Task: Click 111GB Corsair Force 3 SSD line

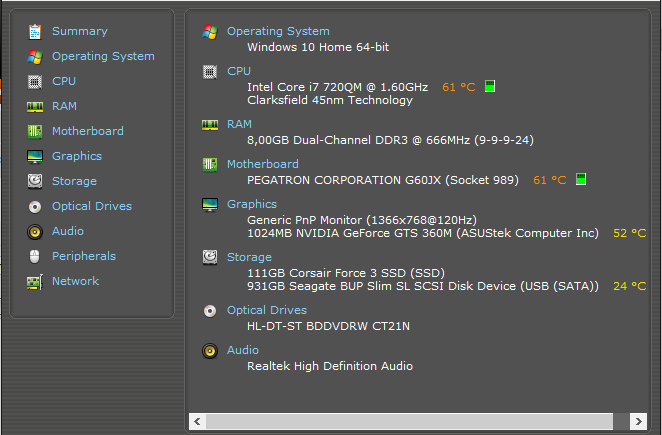Action: pos(346,273)
